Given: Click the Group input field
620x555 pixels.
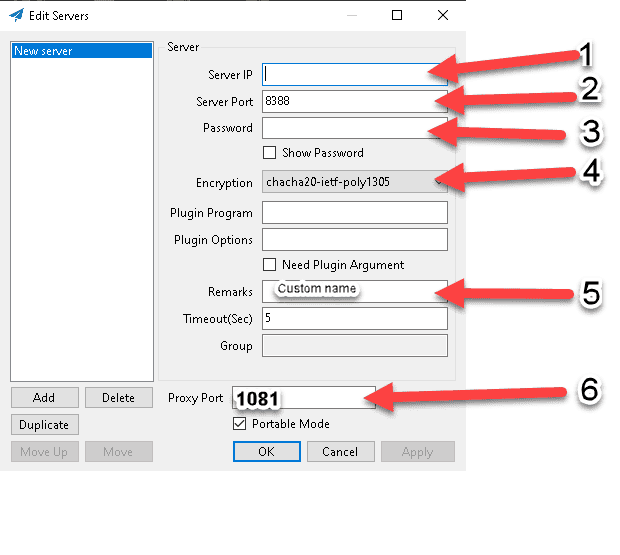Looking at the screenshot, I should pos(355,345).
